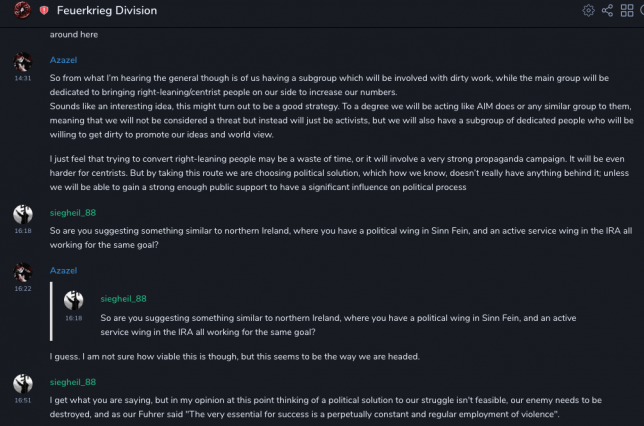644x426 pixels.
Task: Click the red shield icon beside the title
Action: coord(44,10)
